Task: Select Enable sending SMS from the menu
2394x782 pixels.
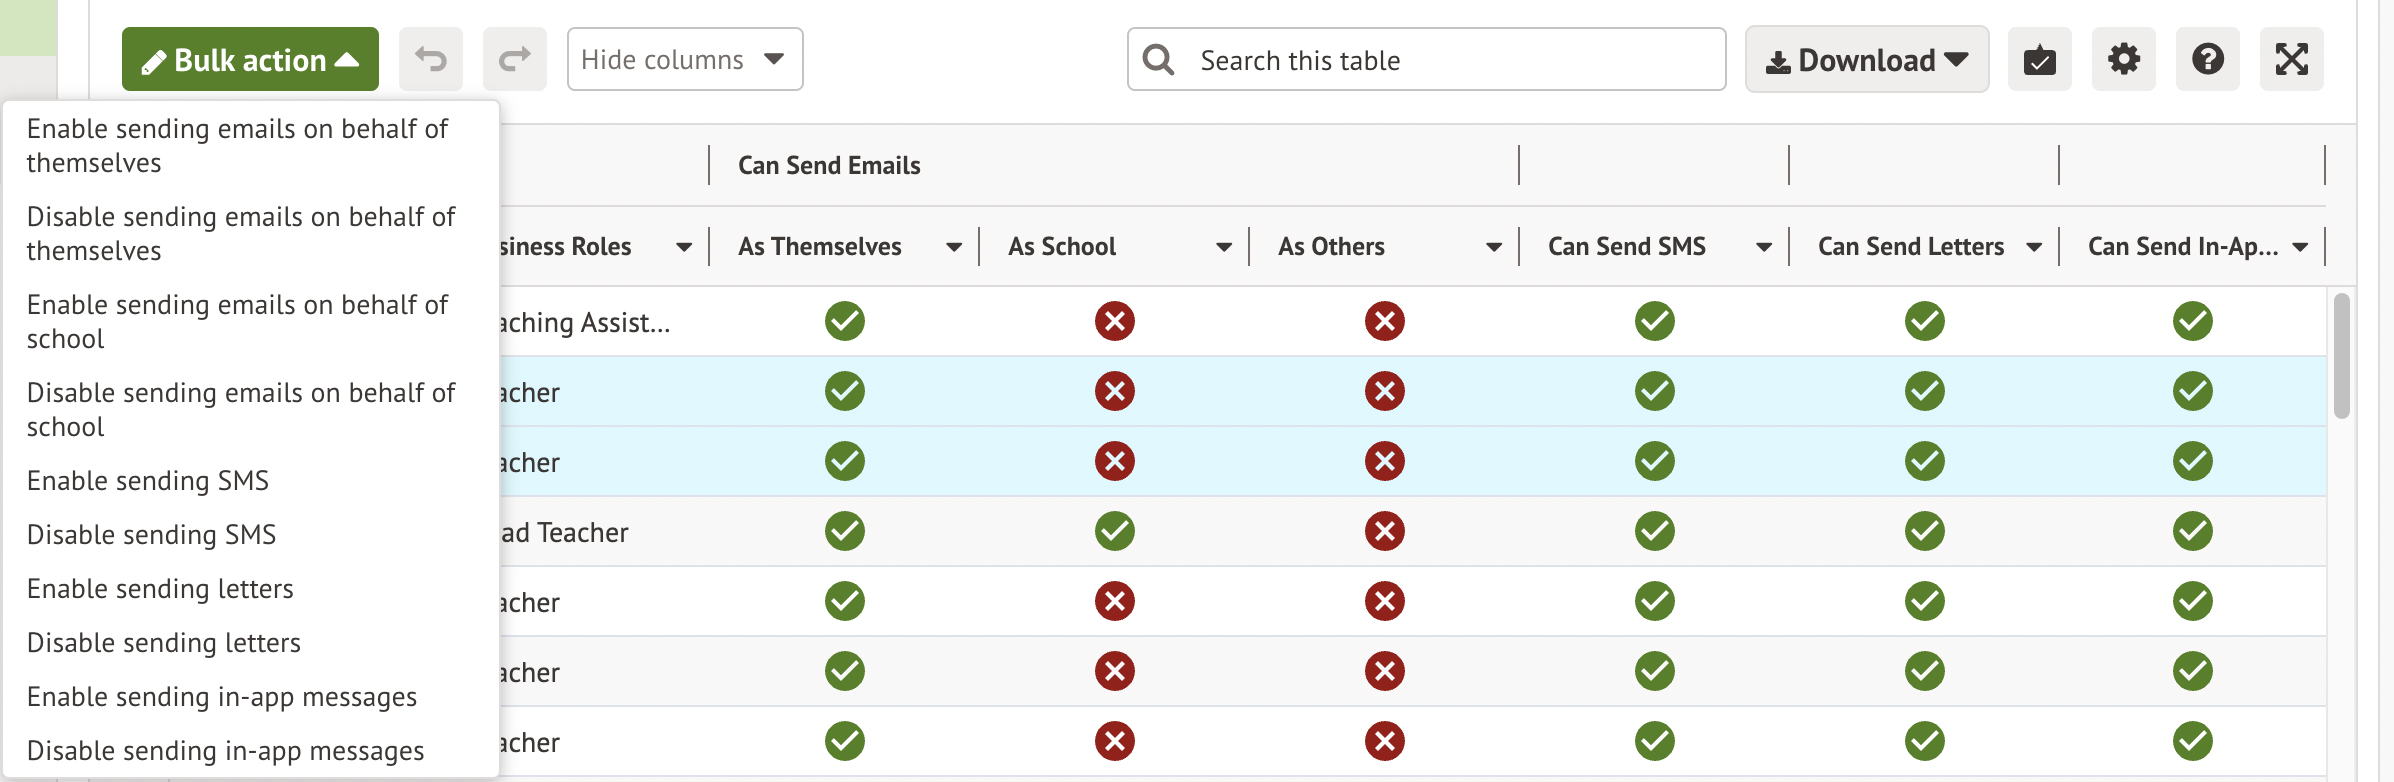Action: [x=148, y=481]
